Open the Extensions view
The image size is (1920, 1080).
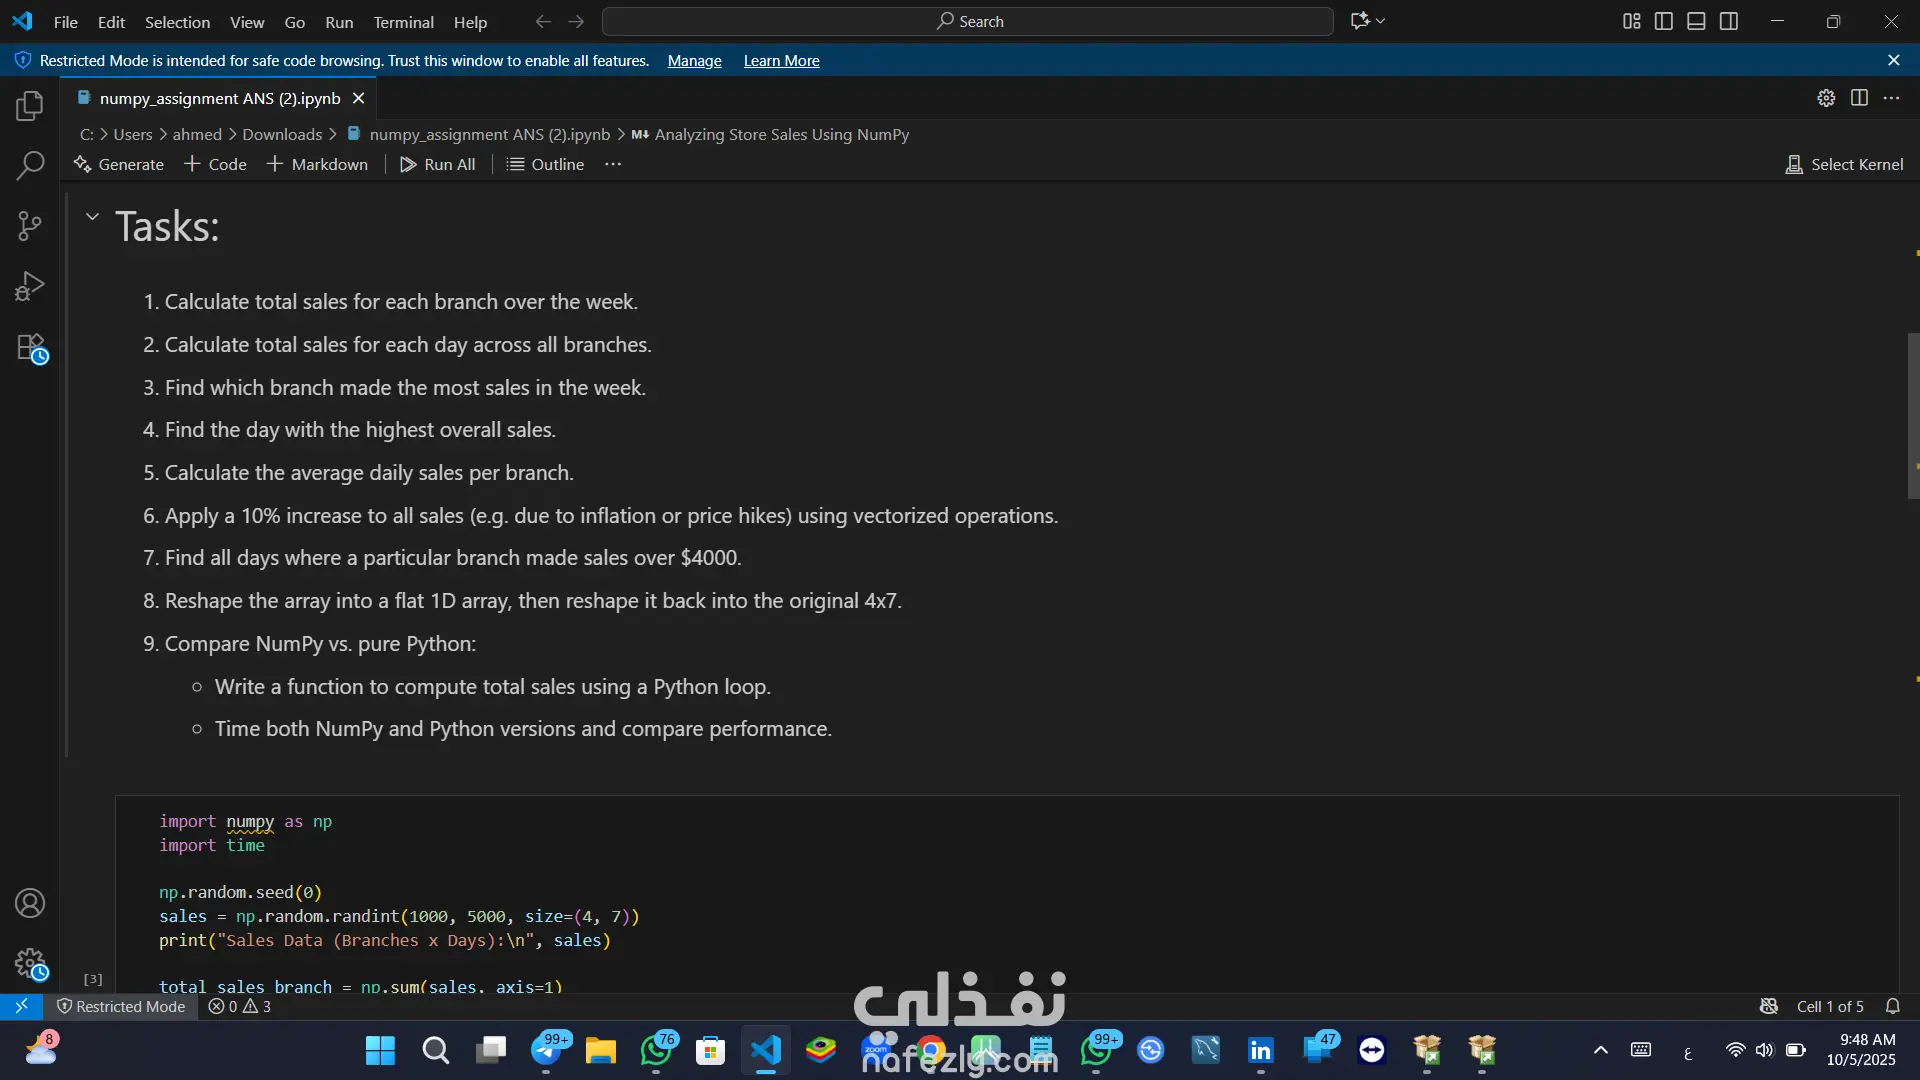(x=30, y=348)
